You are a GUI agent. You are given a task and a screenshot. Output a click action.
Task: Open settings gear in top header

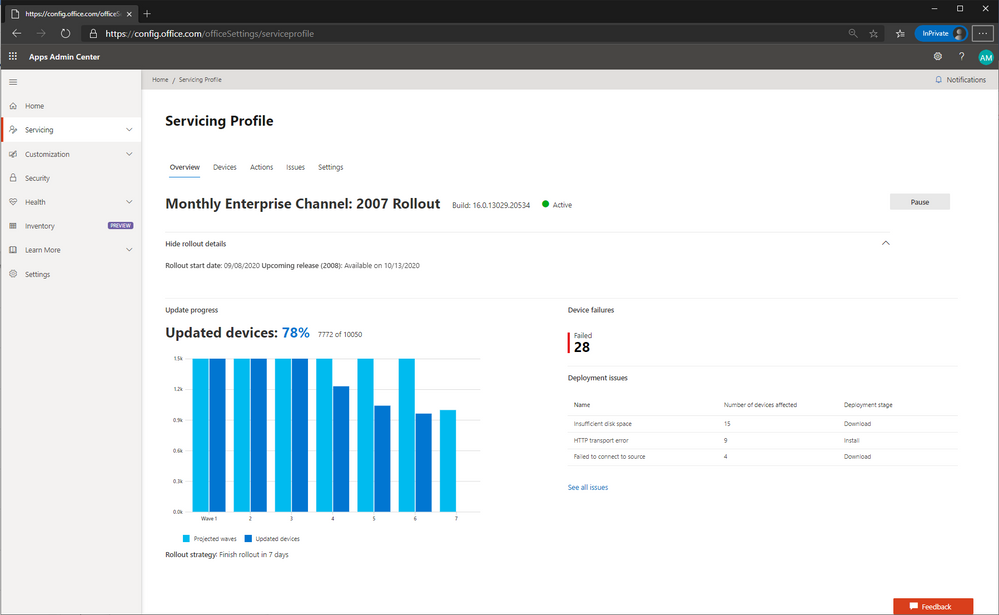pos(938,57)
